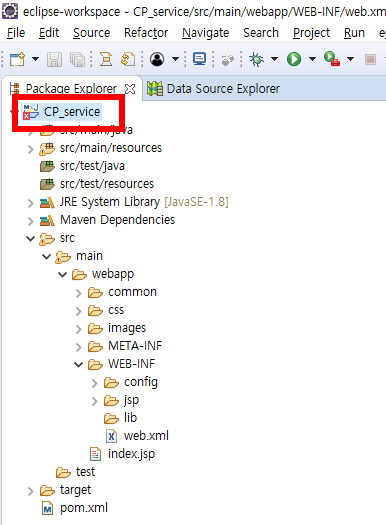
Task: Open the Run dropdown arrow
Action: click(x=312, y=59)
